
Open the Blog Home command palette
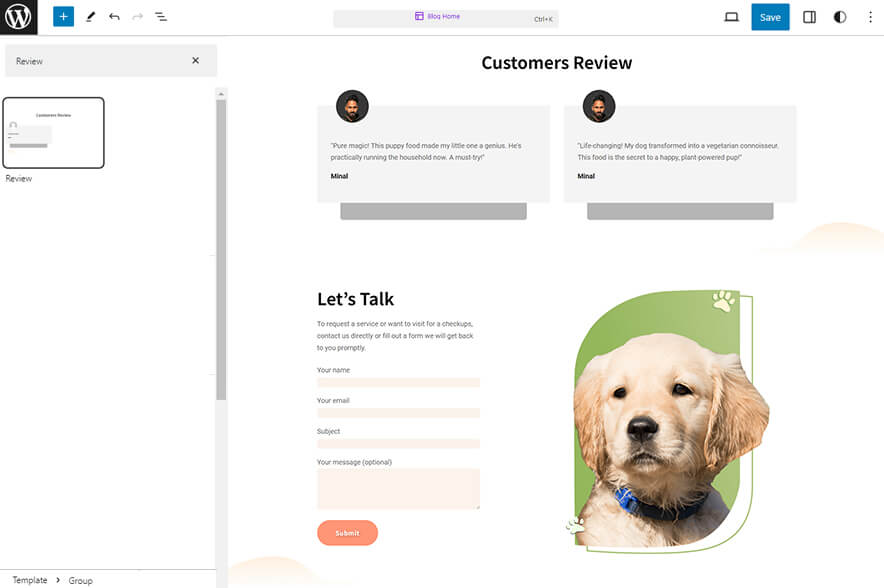[x=443, y=16]
